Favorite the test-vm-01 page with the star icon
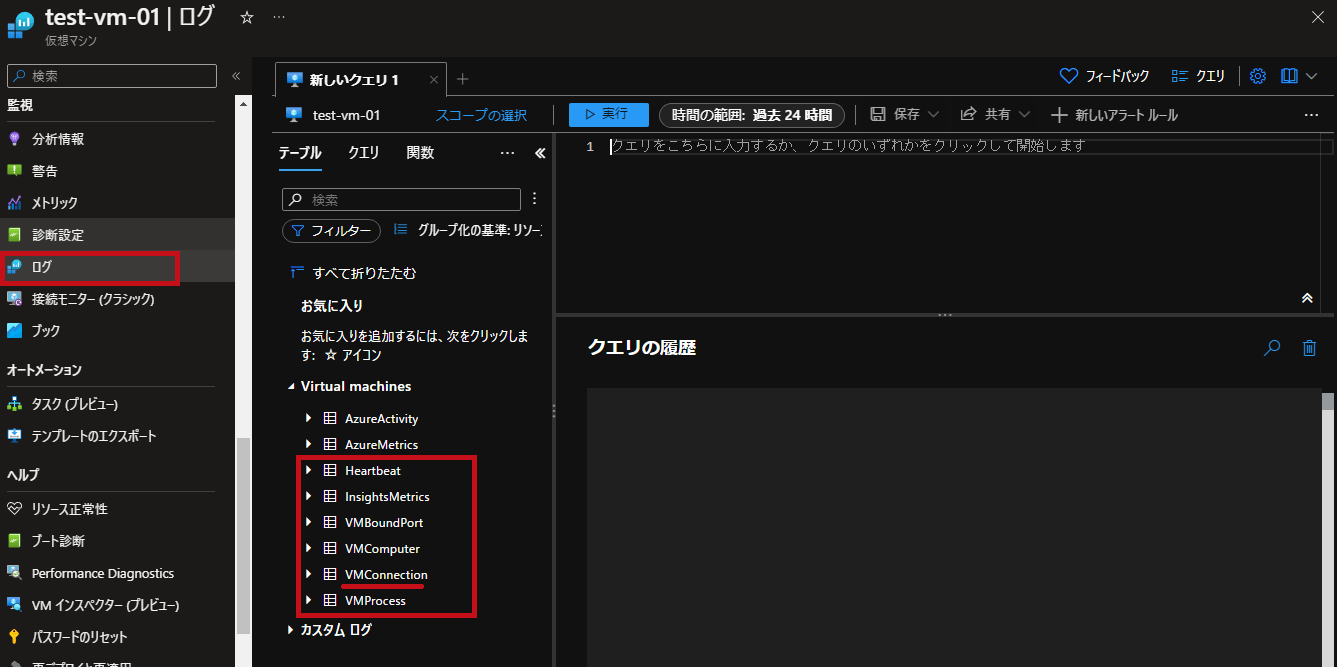The width and height of the screenshot is (1337, 667). coord(247,17)
